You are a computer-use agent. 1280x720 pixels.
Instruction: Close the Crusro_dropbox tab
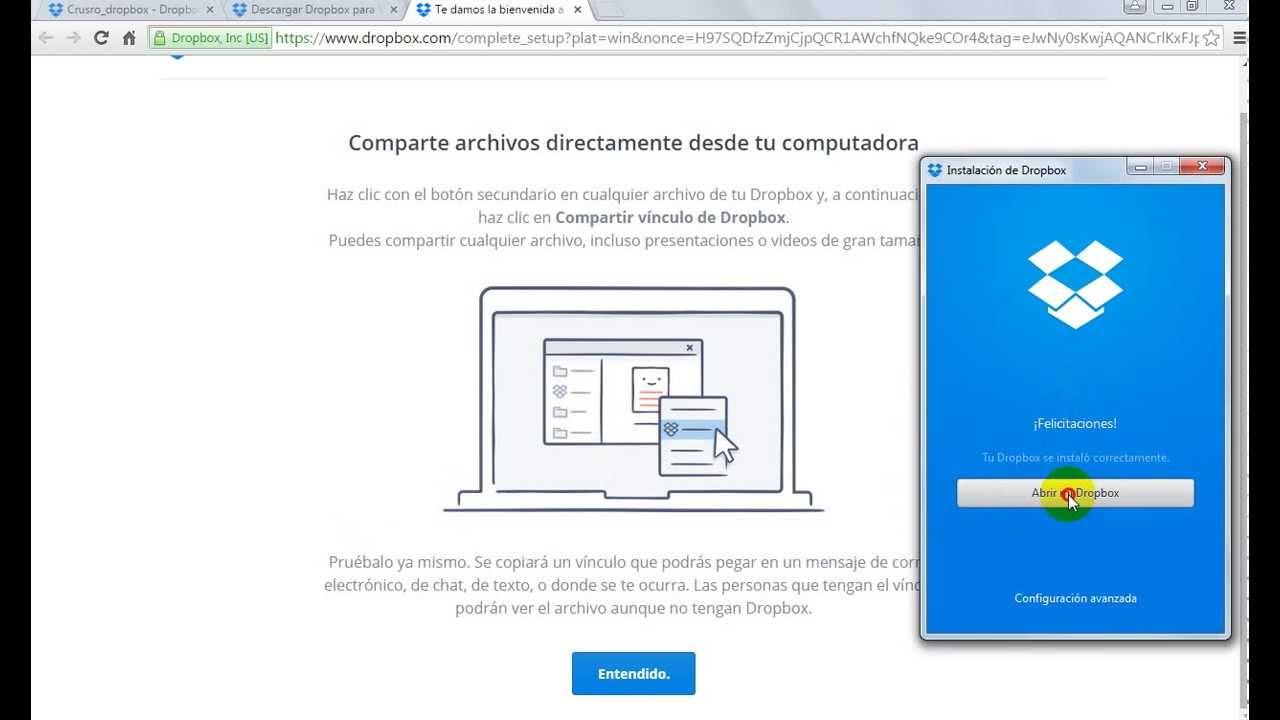click(x=209, y=10)
